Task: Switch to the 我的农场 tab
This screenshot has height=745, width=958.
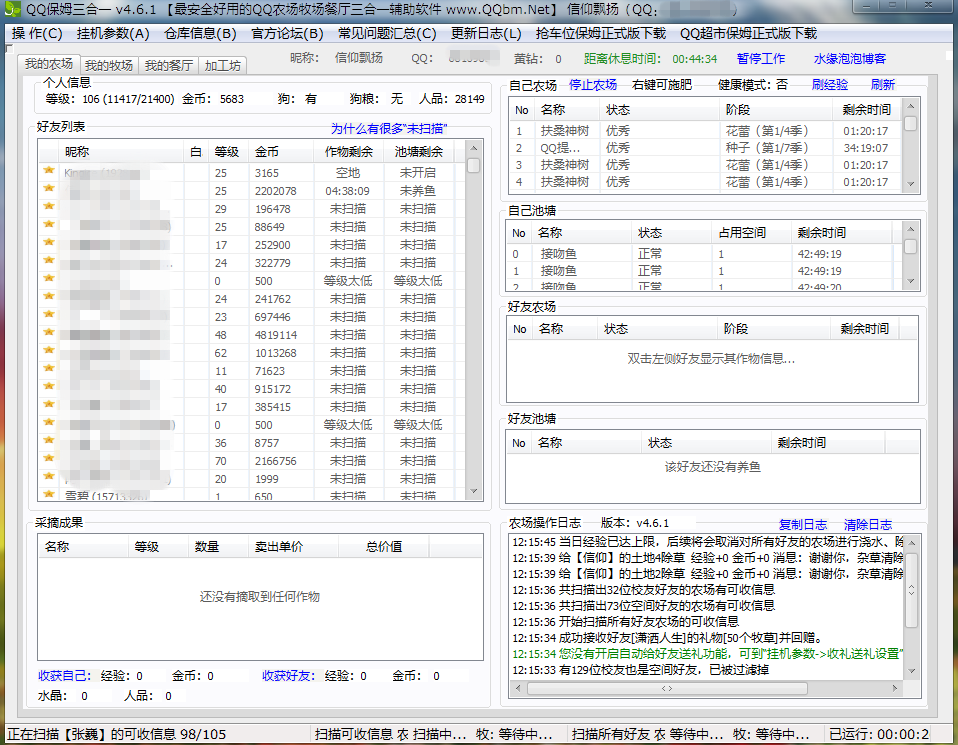Action: pos(49,64)
